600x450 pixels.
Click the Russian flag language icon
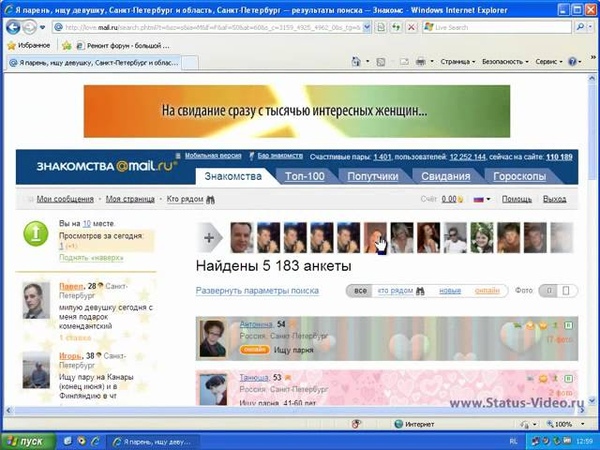[479, 199]
